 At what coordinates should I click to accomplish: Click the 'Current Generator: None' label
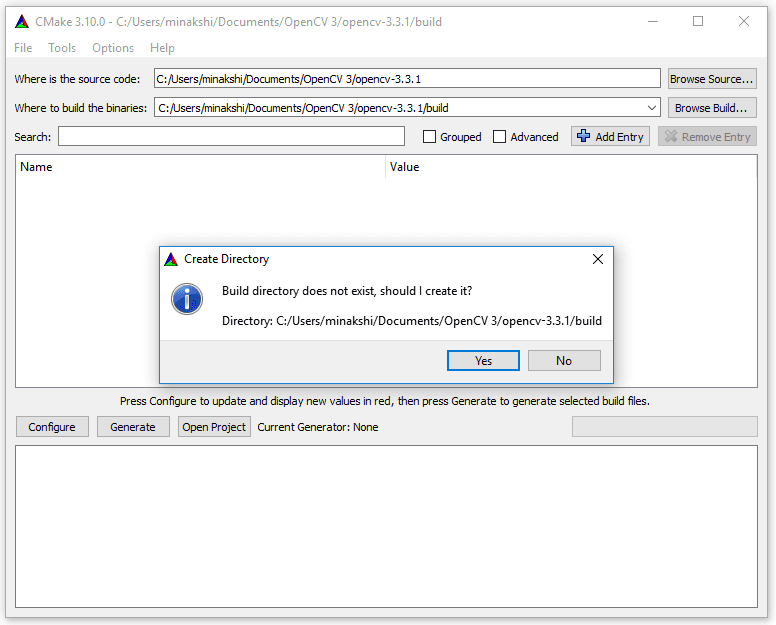(x=318, y=427)
